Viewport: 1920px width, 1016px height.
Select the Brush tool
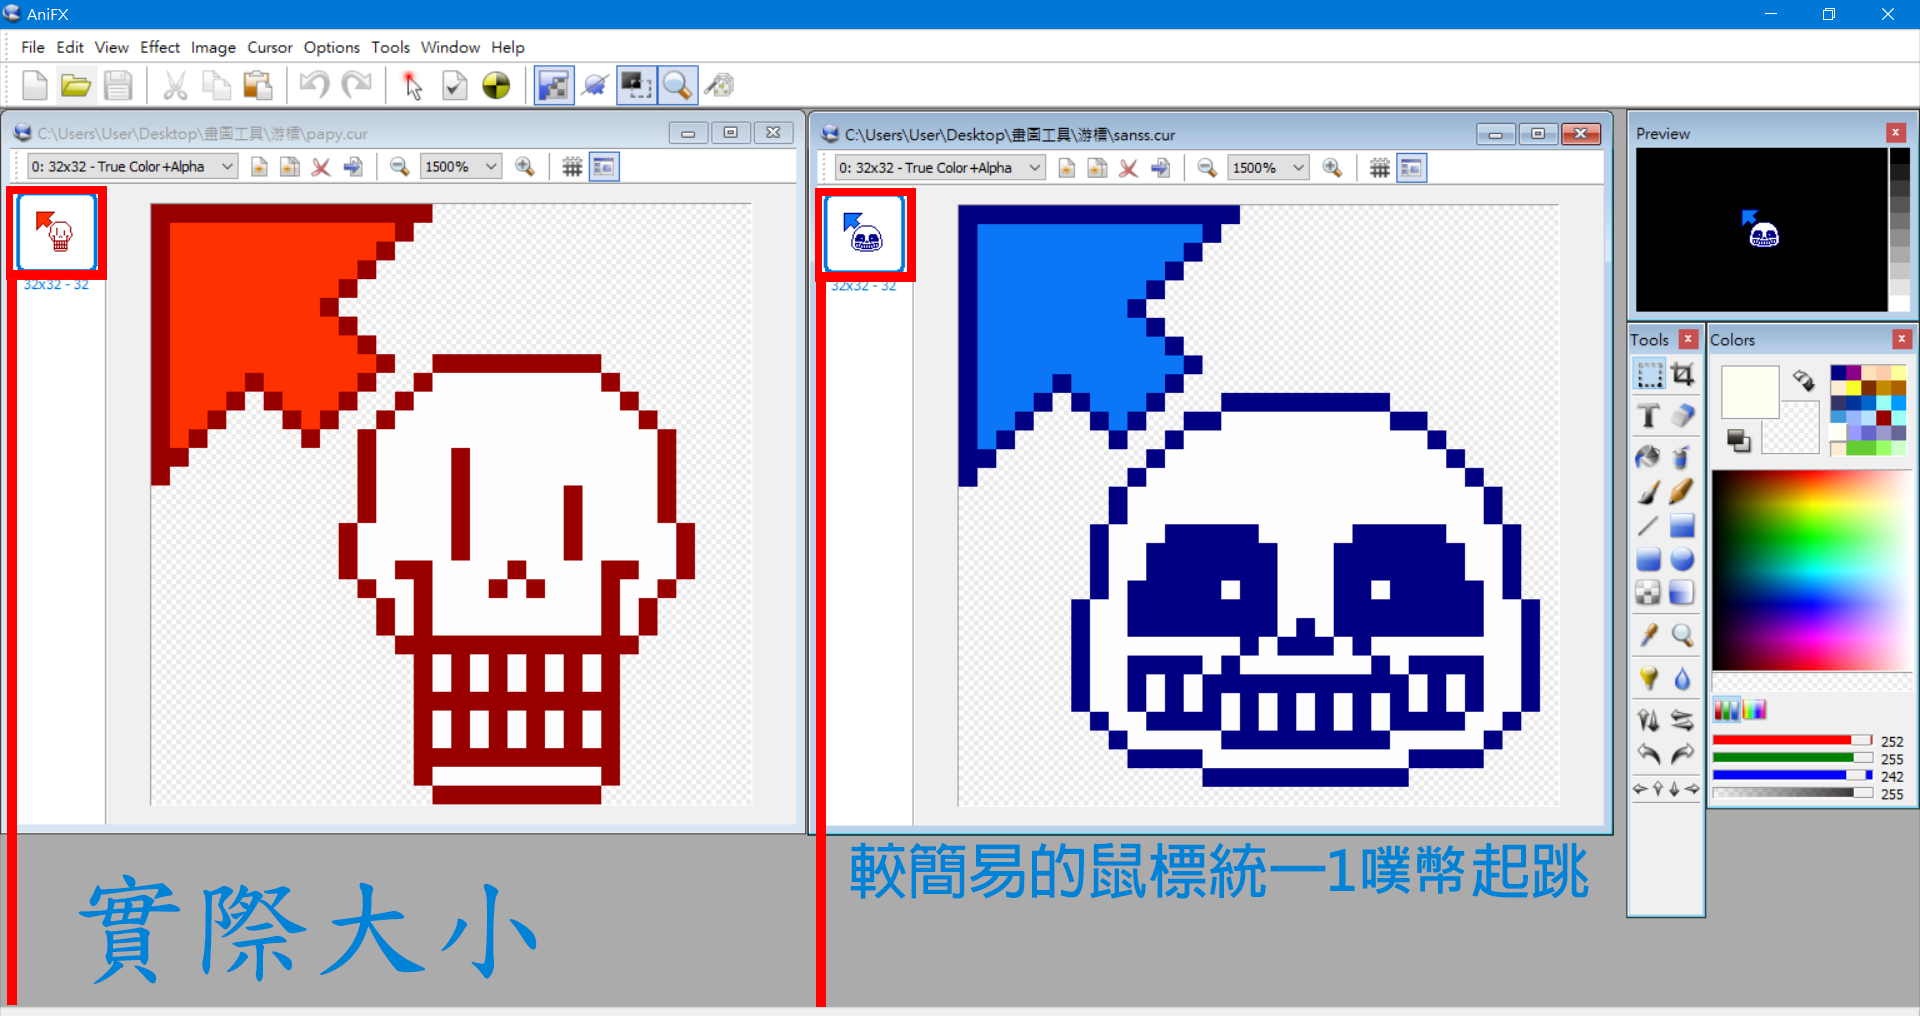(1649, 491)
